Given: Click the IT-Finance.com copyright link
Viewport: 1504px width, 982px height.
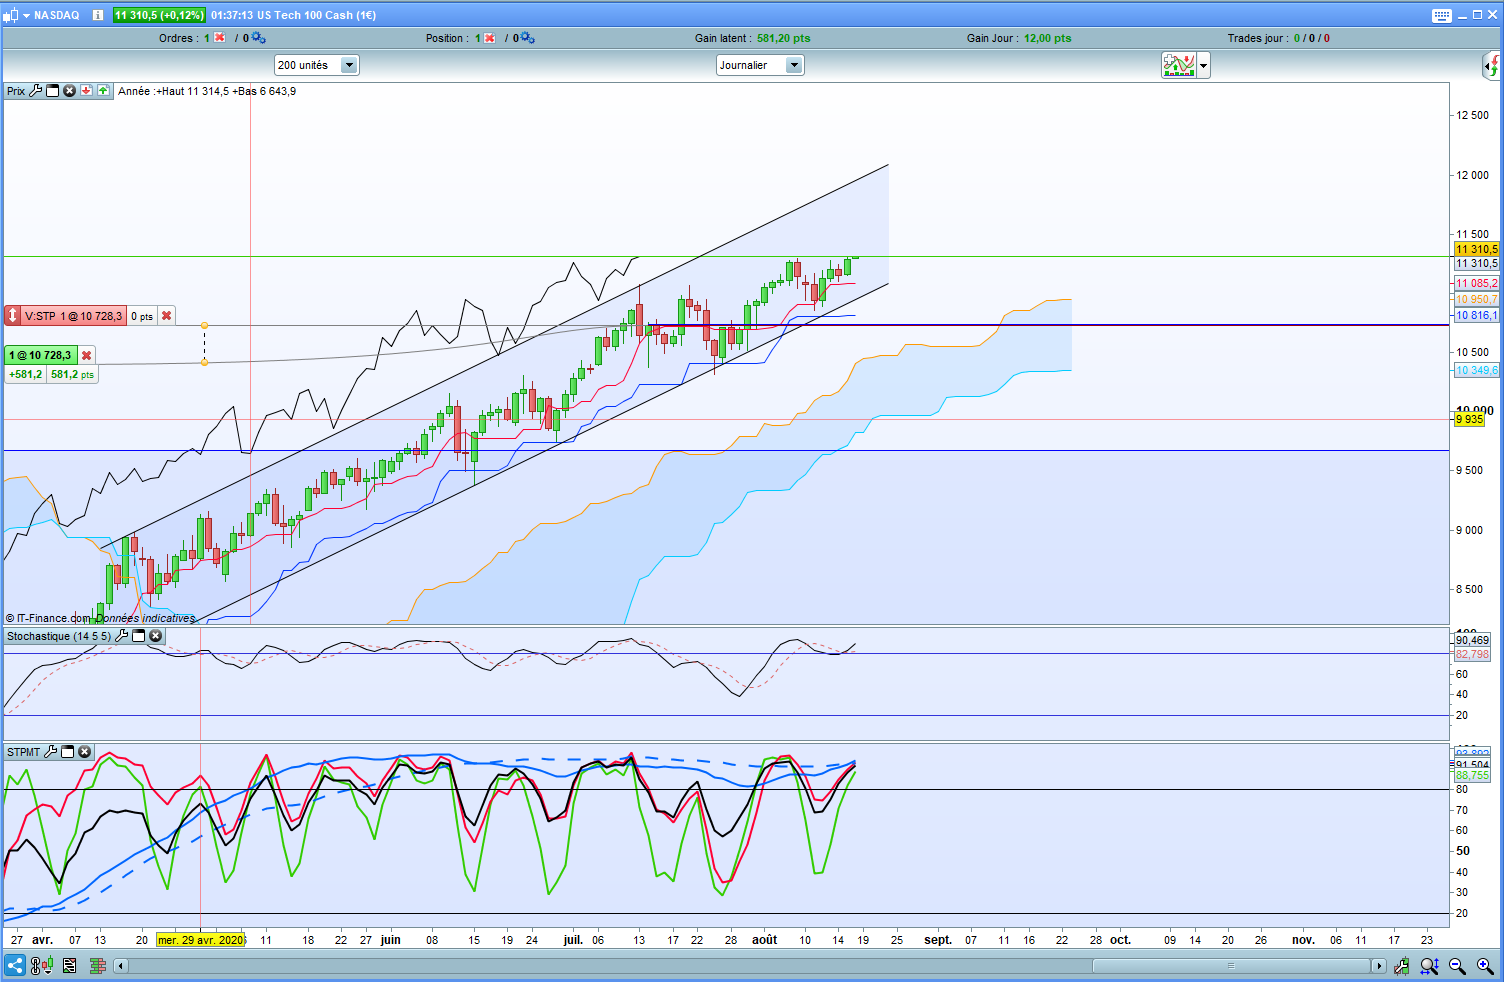Looking at the screenshot, I should 48,618.
